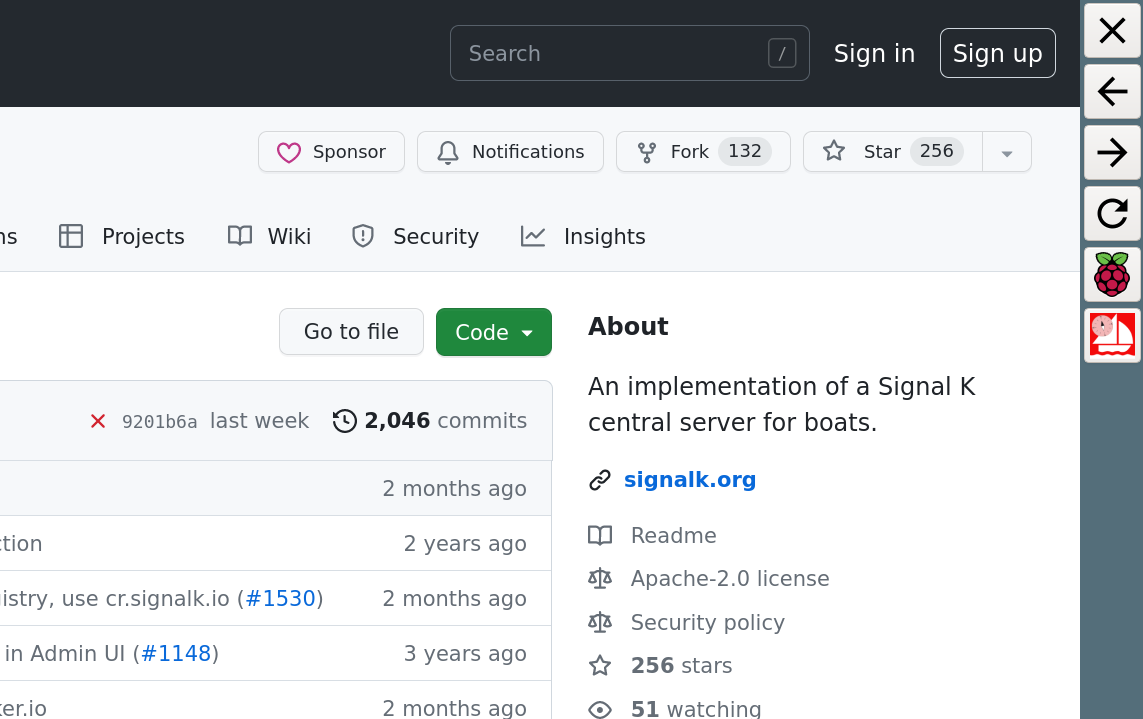Click the Search input field
Image resolution: width=1143 pixels, height=719 pixels.
(630, 53)
